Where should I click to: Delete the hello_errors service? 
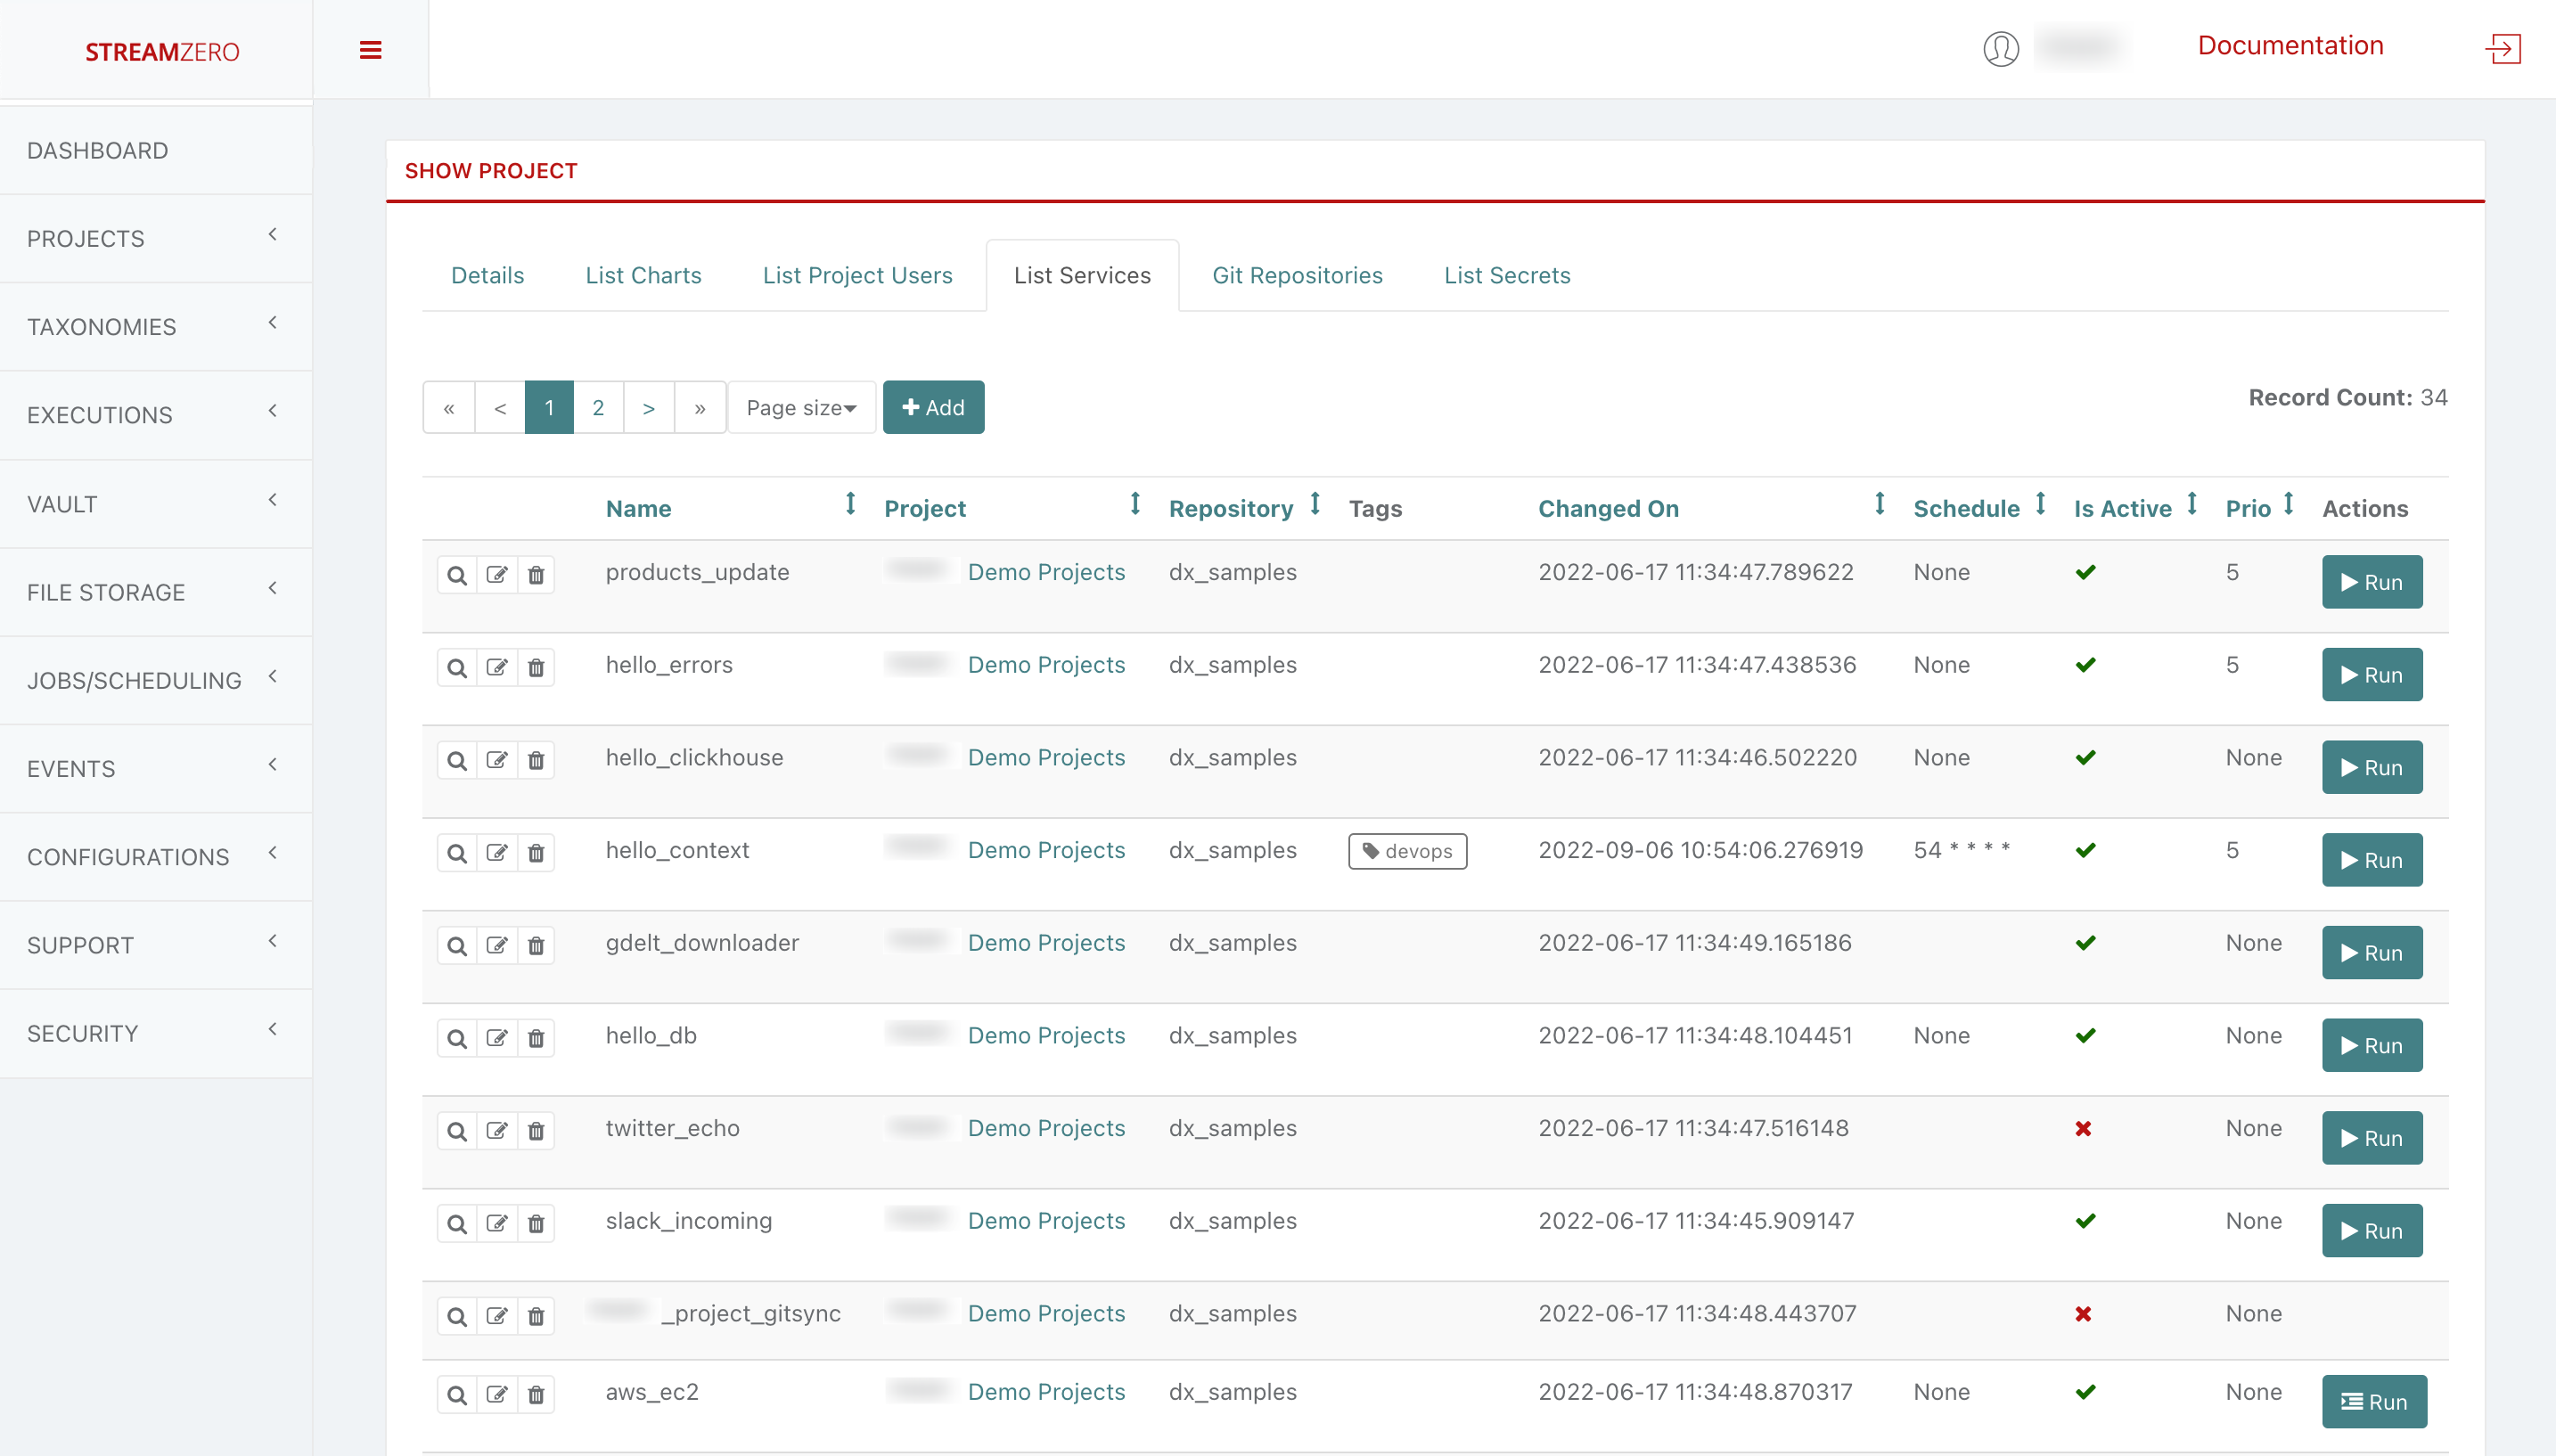click(x=536, y=668)
